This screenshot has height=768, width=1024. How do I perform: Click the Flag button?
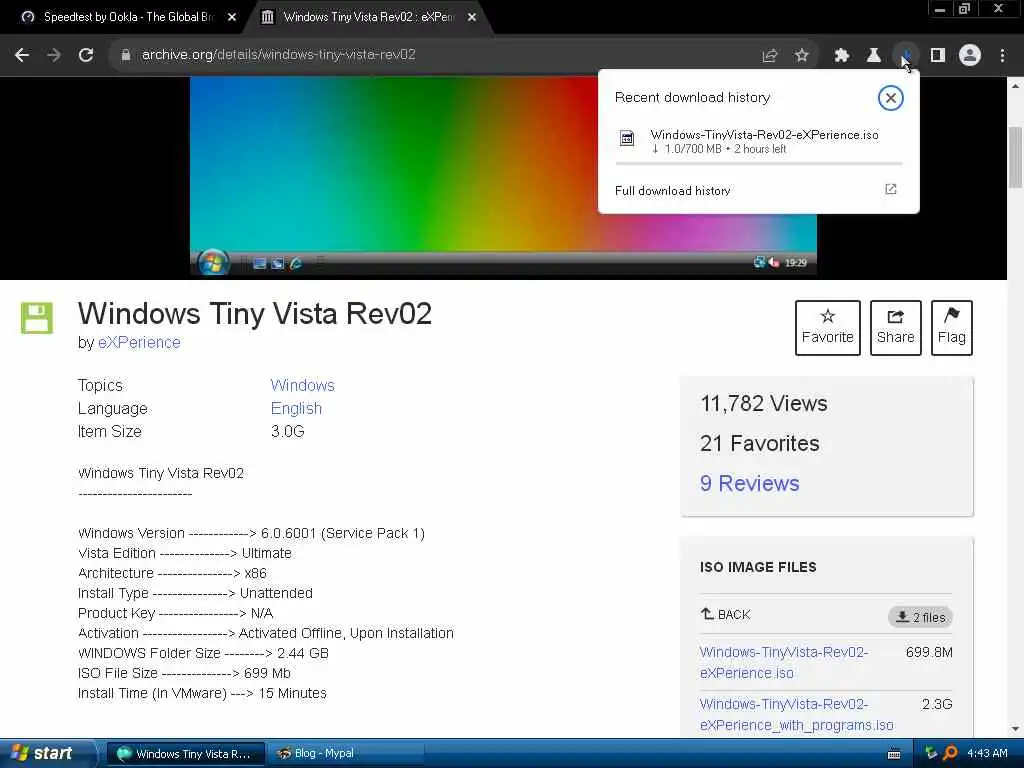click(952, 328)
